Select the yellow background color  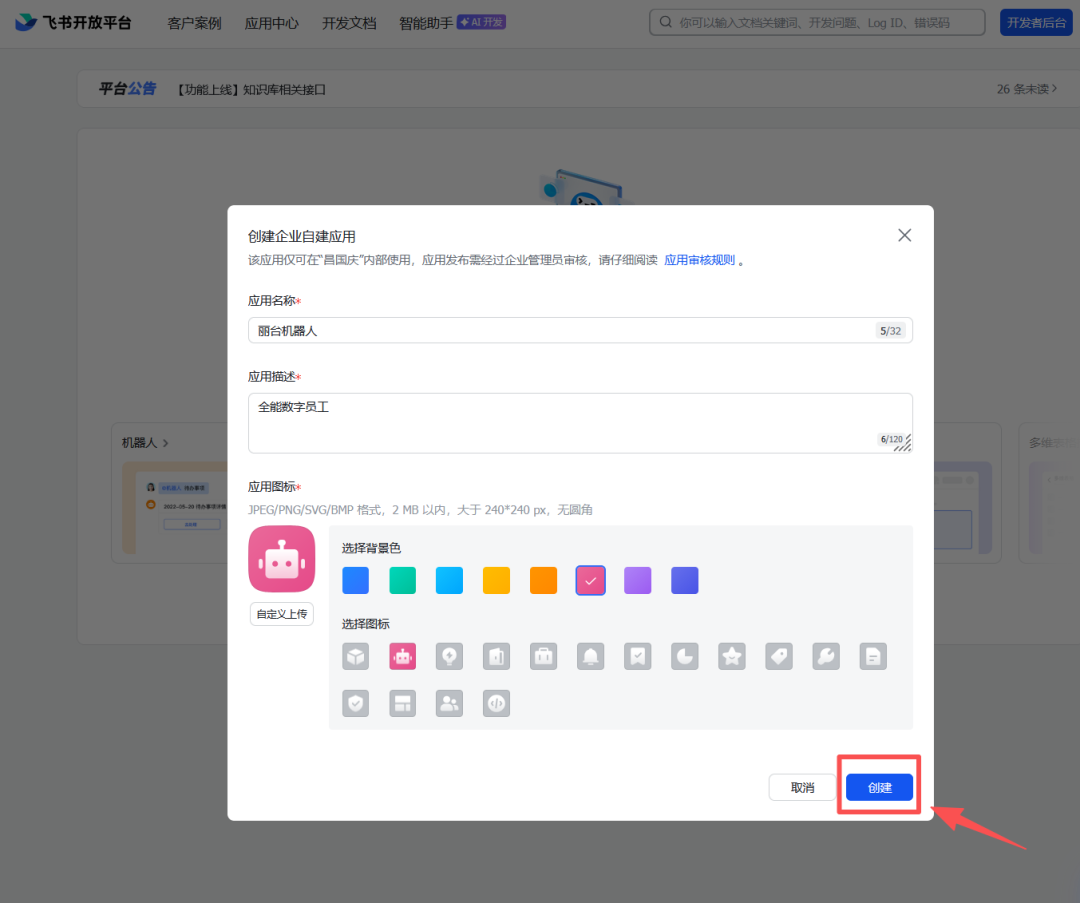coord(497,581)
